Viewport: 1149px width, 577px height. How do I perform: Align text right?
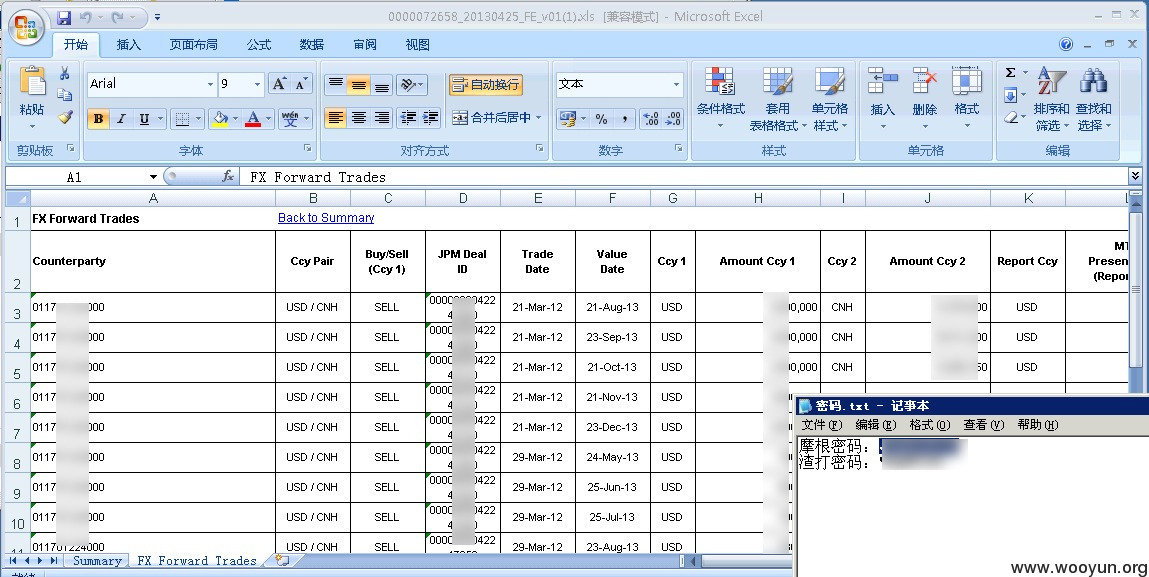pos(382,117)
